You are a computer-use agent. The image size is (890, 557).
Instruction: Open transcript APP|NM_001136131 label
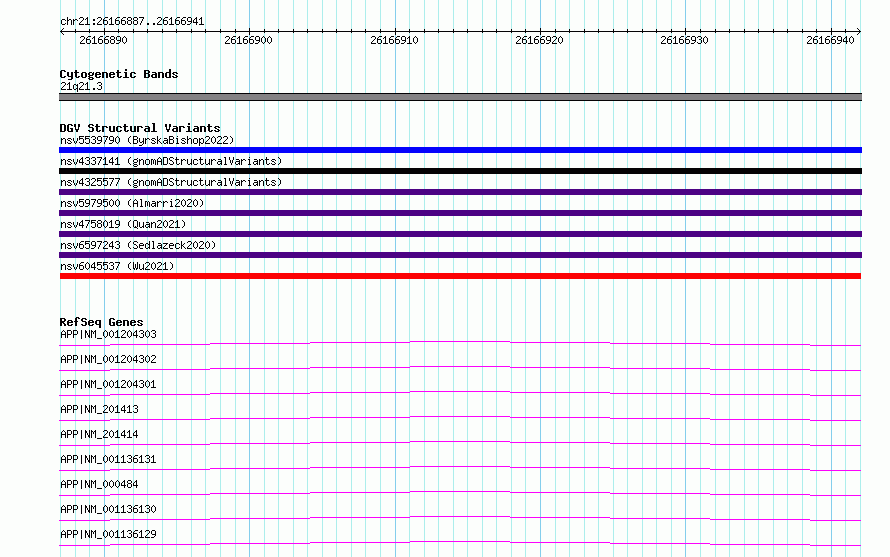(108, 459)
